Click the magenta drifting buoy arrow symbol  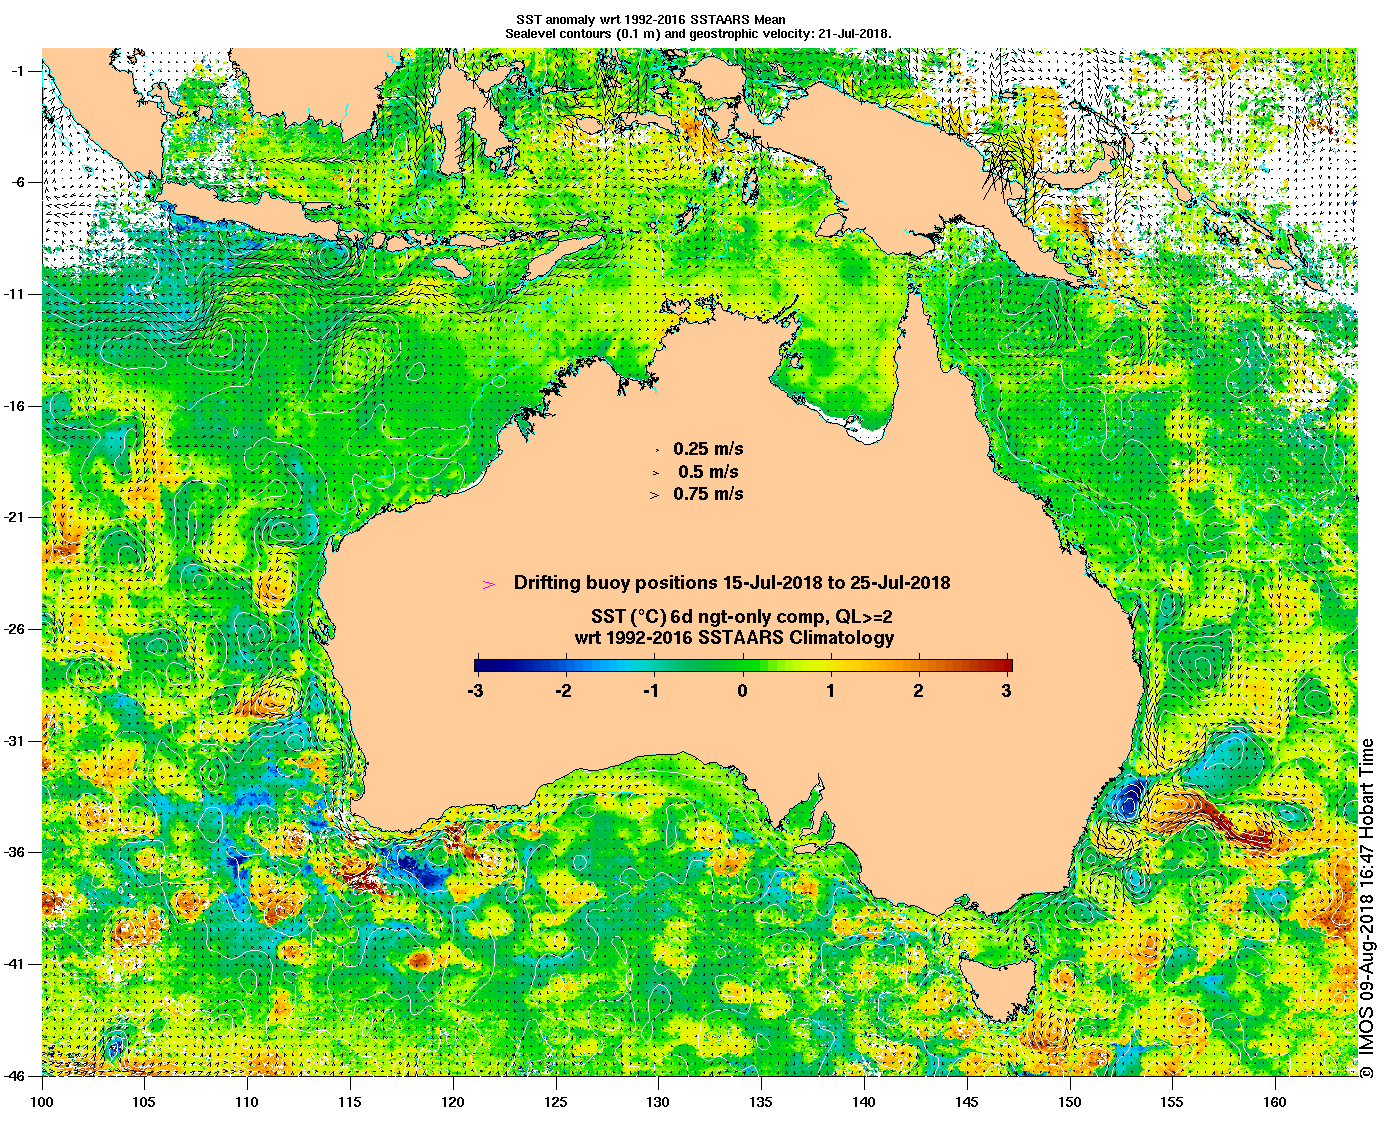tap(489, 583)
